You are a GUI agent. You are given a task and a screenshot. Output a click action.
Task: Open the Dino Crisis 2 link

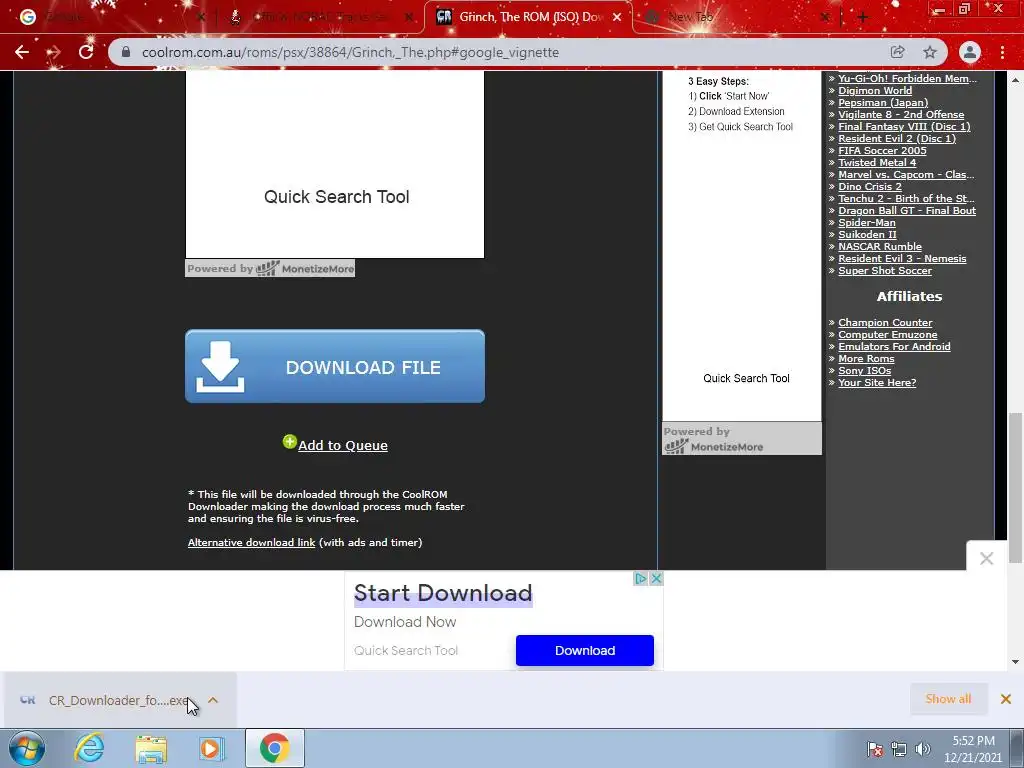click(x=870, y=187)
